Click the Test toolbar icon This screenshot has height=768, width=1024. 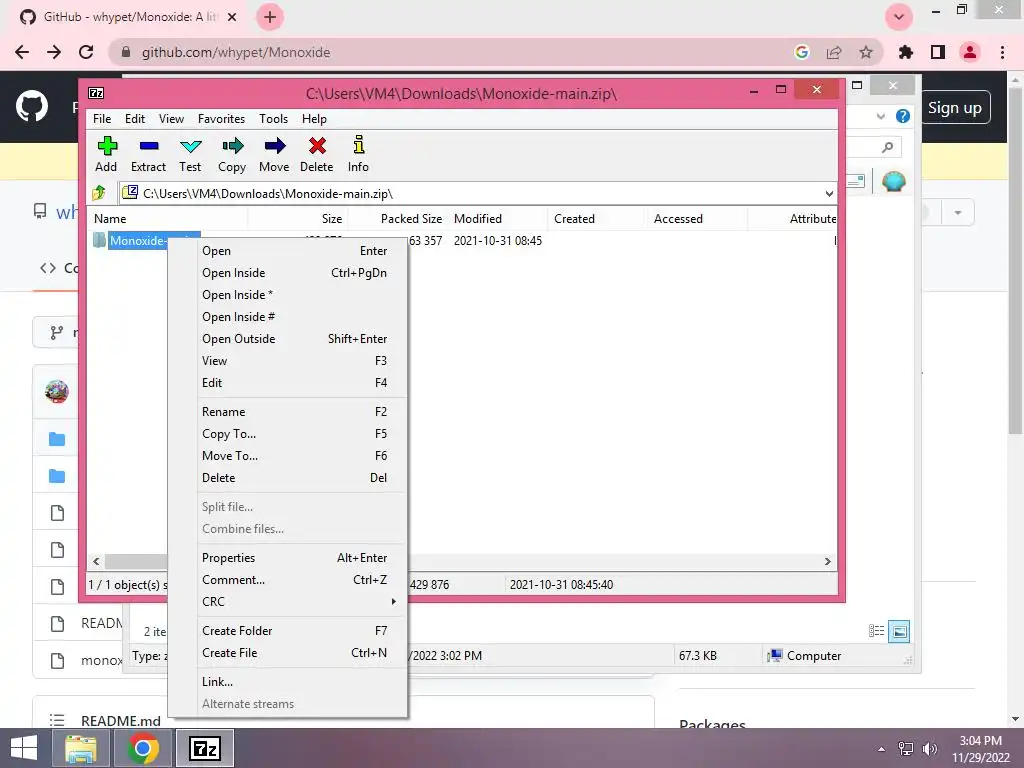coord(190,146)
